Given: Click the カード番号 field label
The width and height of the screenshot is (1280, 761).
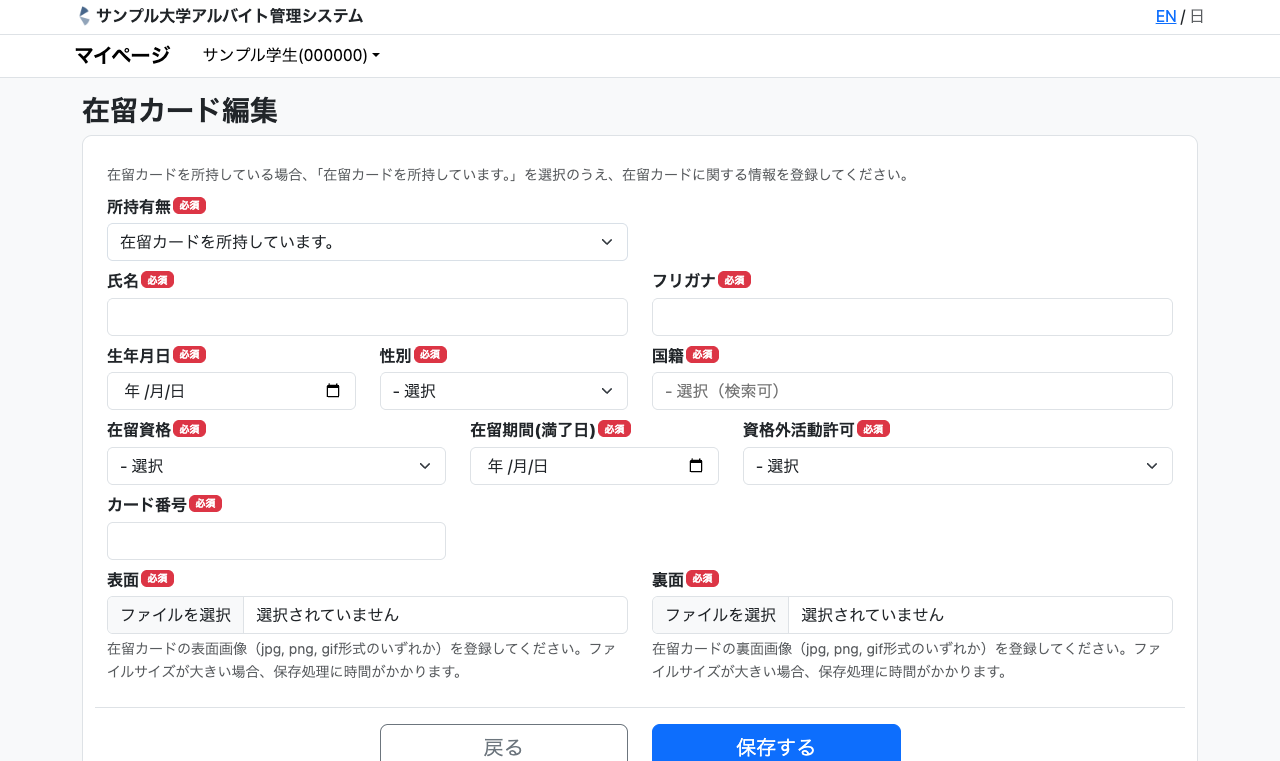Looking at the screenshot, I should 147,504.
